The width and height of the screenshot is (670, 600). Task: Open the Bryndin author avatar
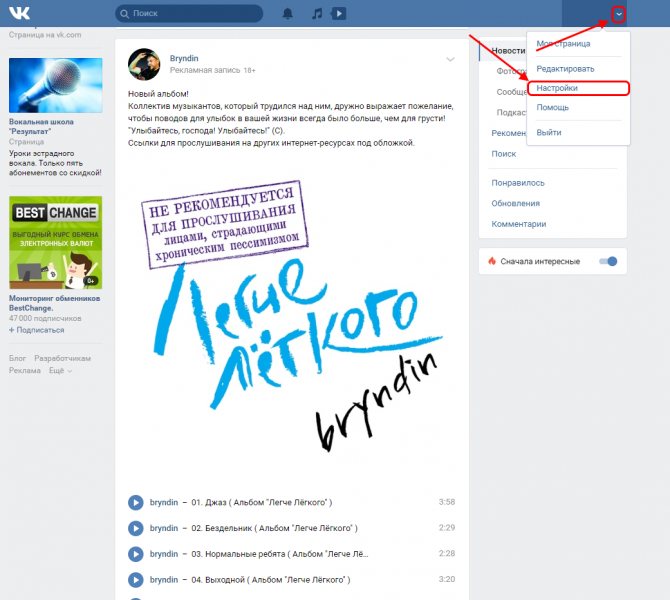tap(144, 64)
